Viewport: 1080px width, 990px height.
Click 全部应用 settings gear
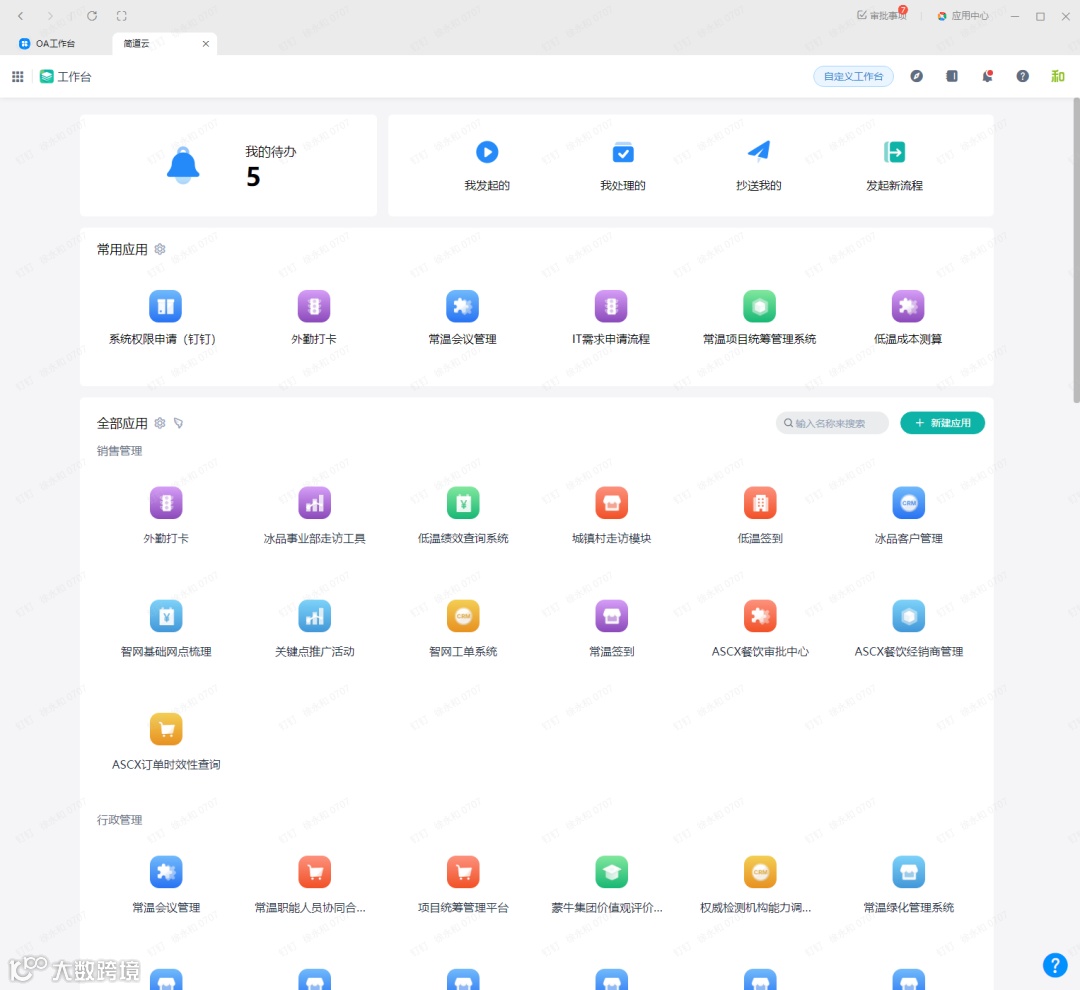click(x=160, y=423)
